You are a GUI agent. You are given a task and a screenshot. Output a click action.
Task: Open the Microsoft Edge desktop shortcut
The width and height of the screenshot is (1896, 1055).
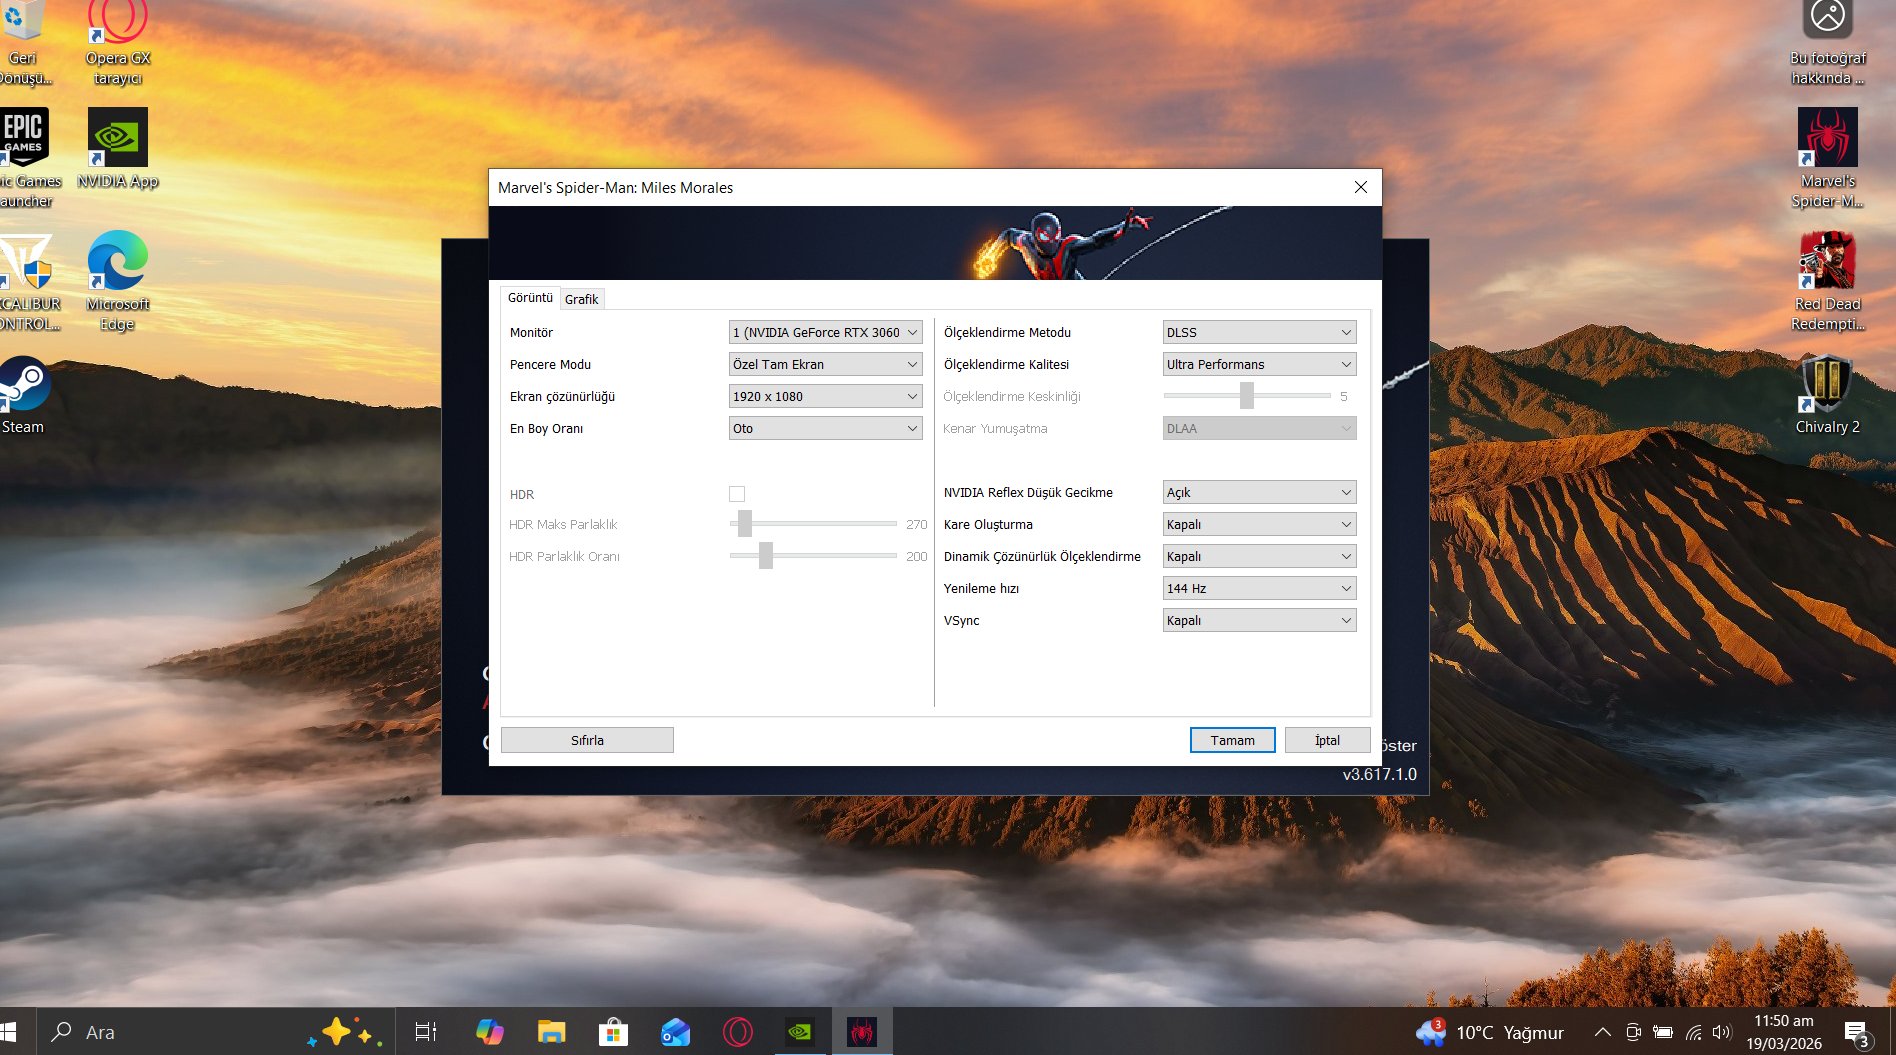[x=117, y=282]
